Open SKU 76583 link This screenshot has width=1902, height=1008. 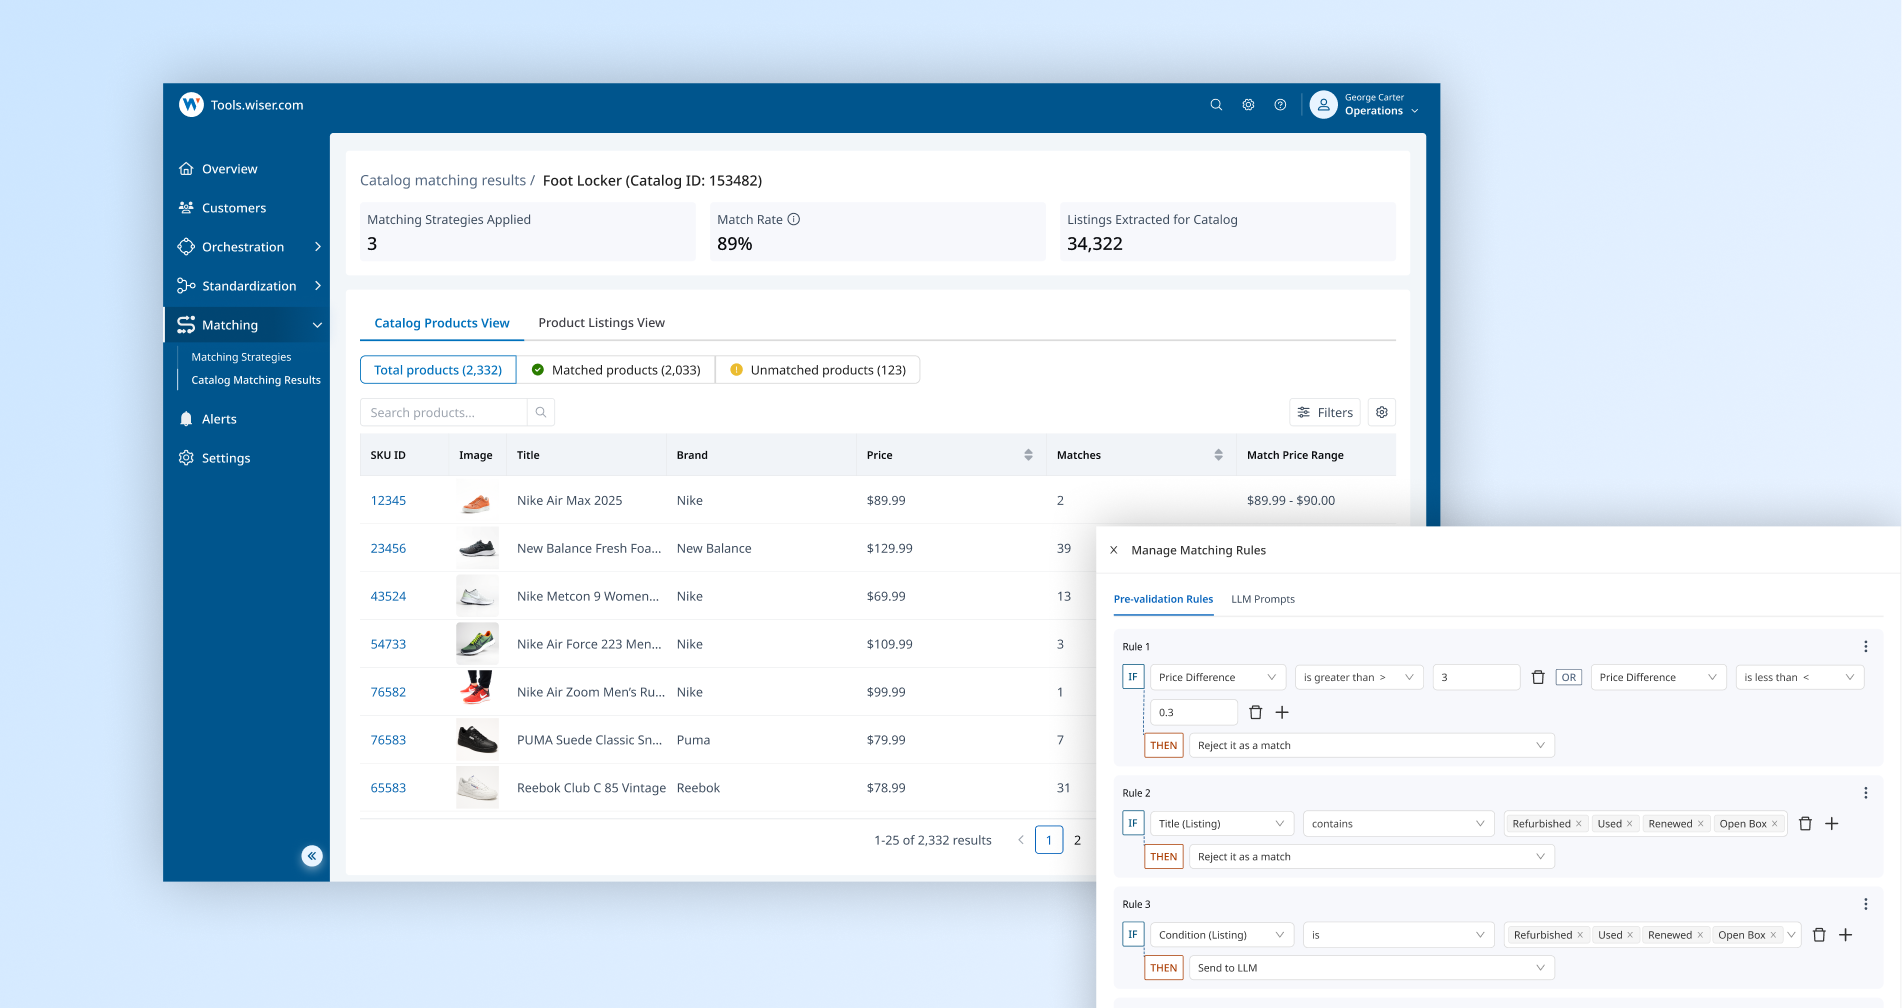(388, 740)
